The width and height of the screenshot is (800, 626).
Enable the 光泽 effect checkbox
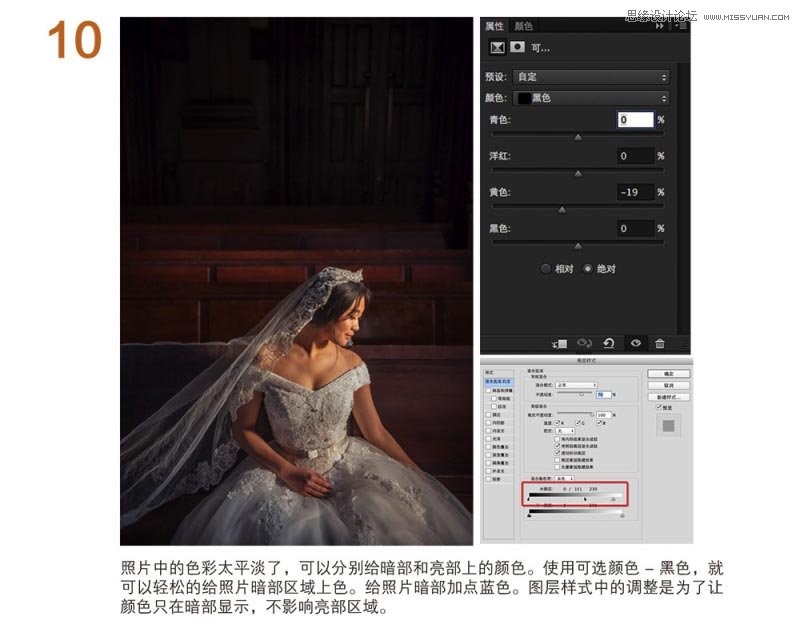coord(488,439)
